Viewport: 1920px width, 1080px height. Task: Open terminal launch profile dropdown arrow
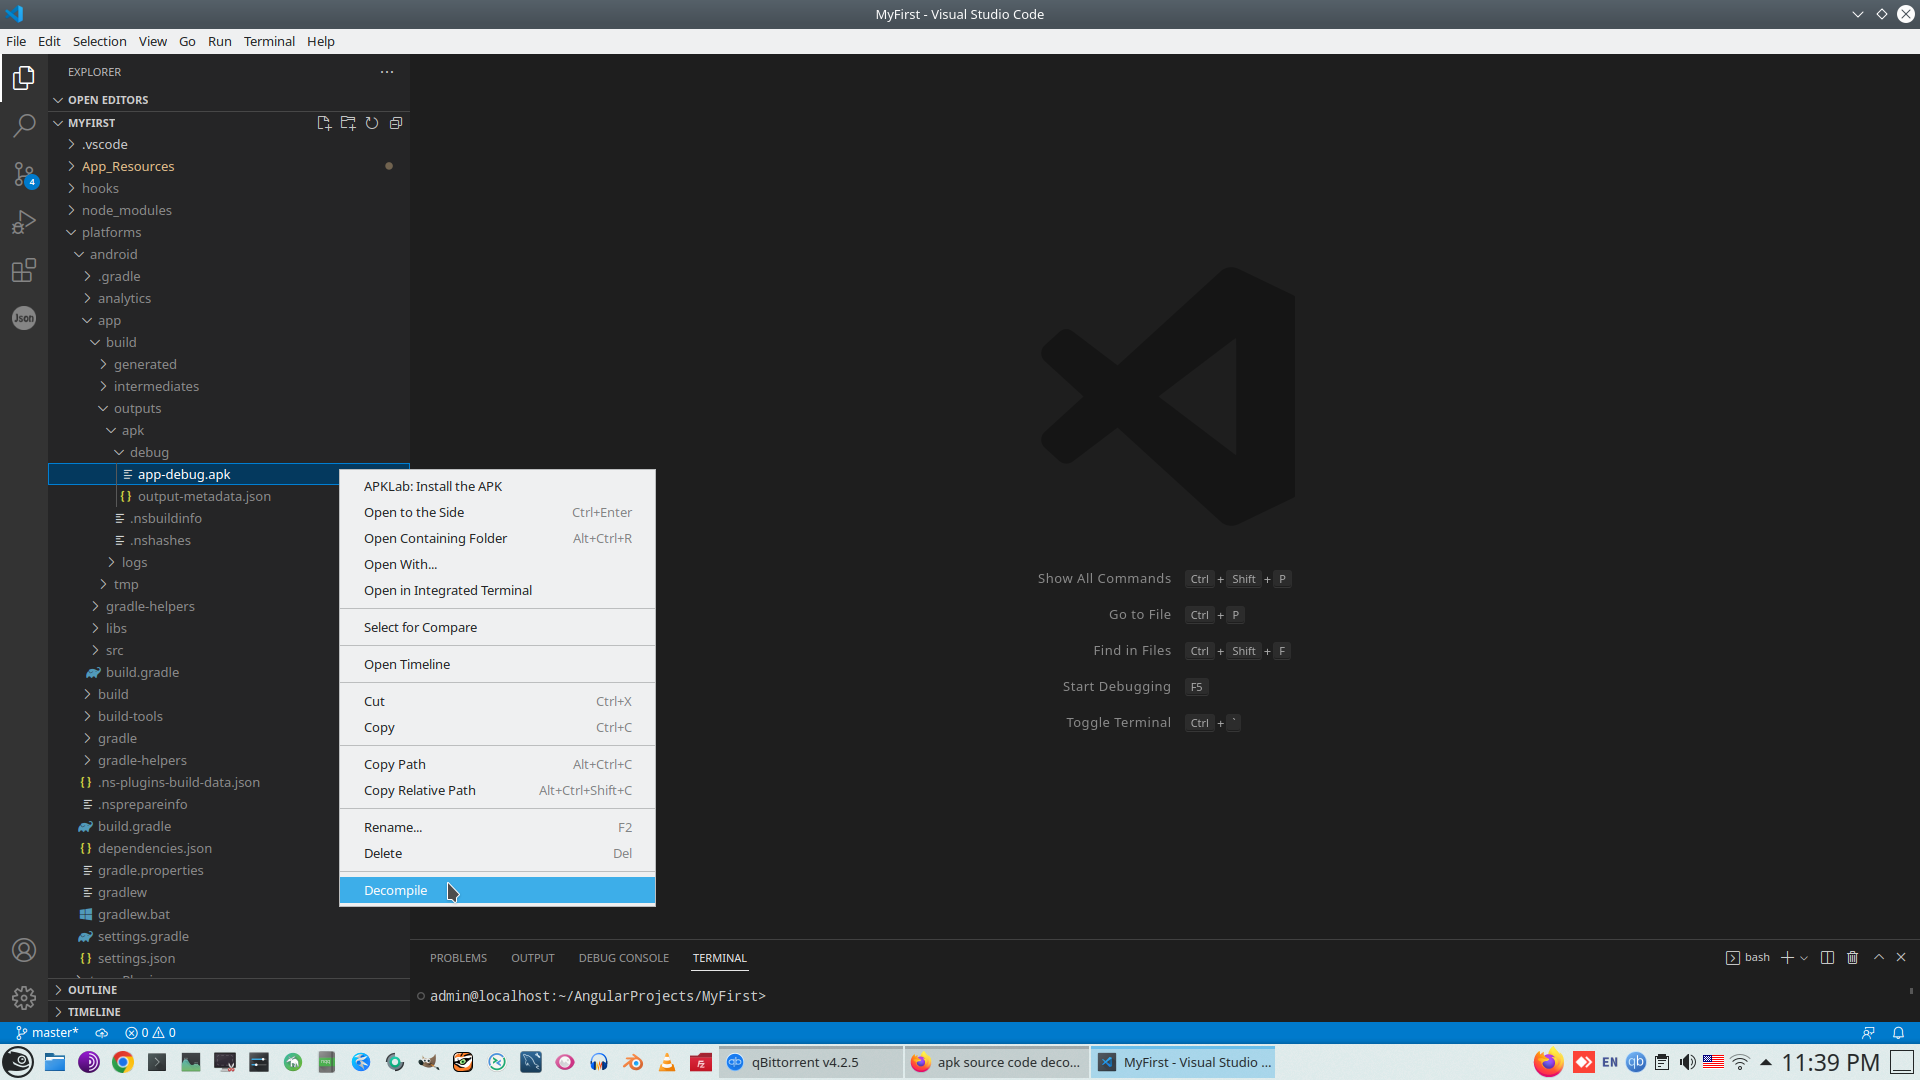[1804, 958]
